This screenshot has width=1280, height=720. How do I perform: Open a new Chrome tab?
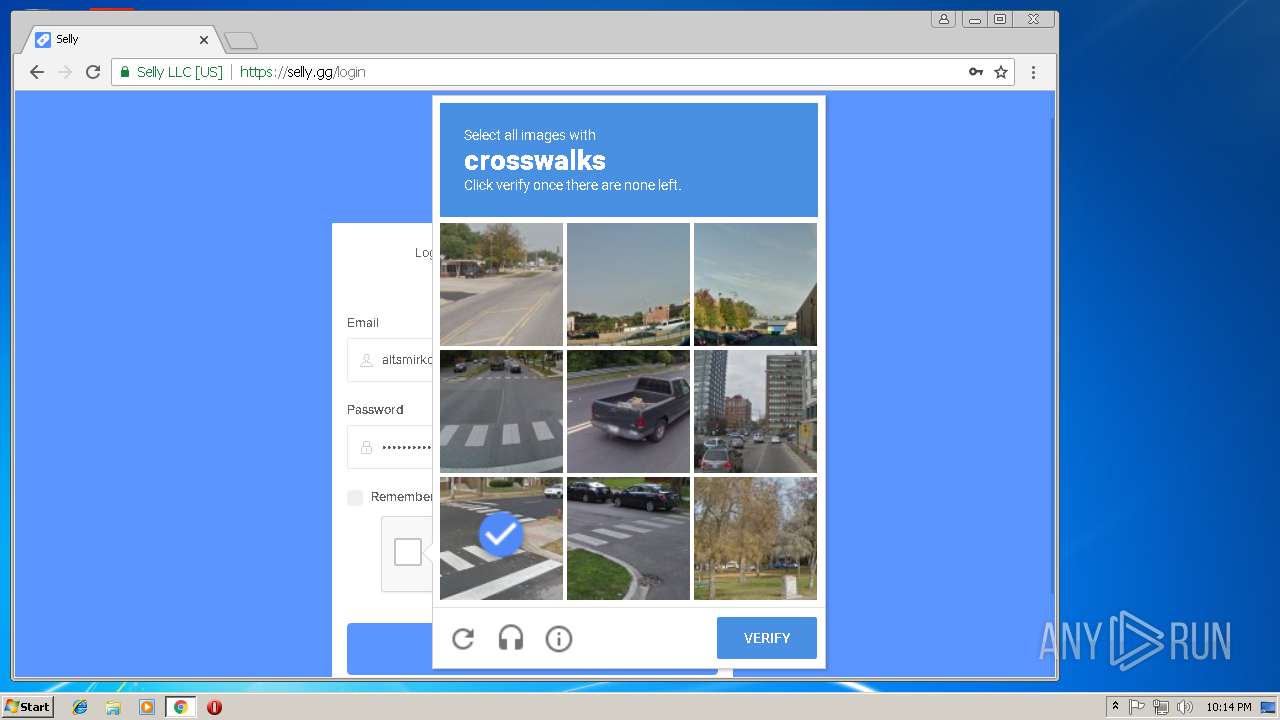pyautogui.click(x=241, y=40)
